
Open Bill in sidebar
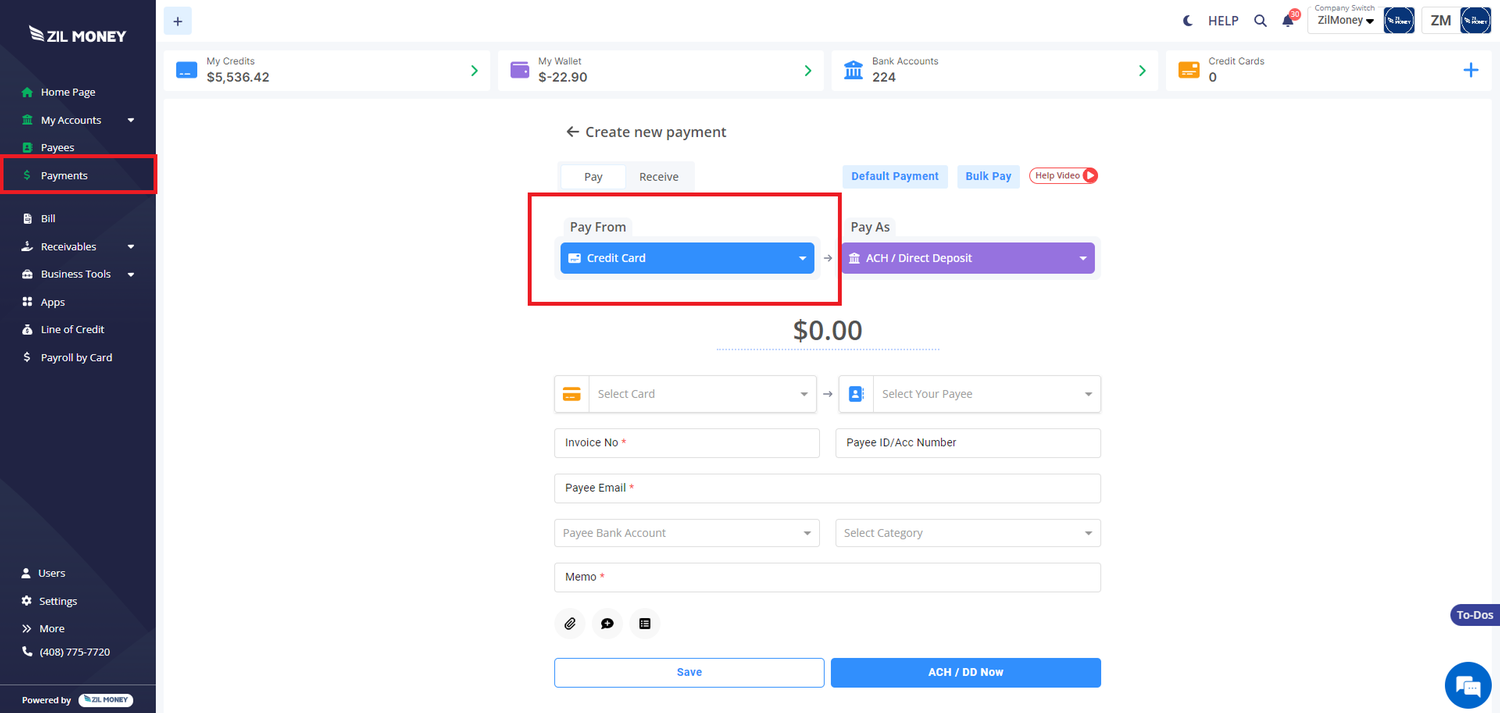pyautogui.click(x=48, y=218)
